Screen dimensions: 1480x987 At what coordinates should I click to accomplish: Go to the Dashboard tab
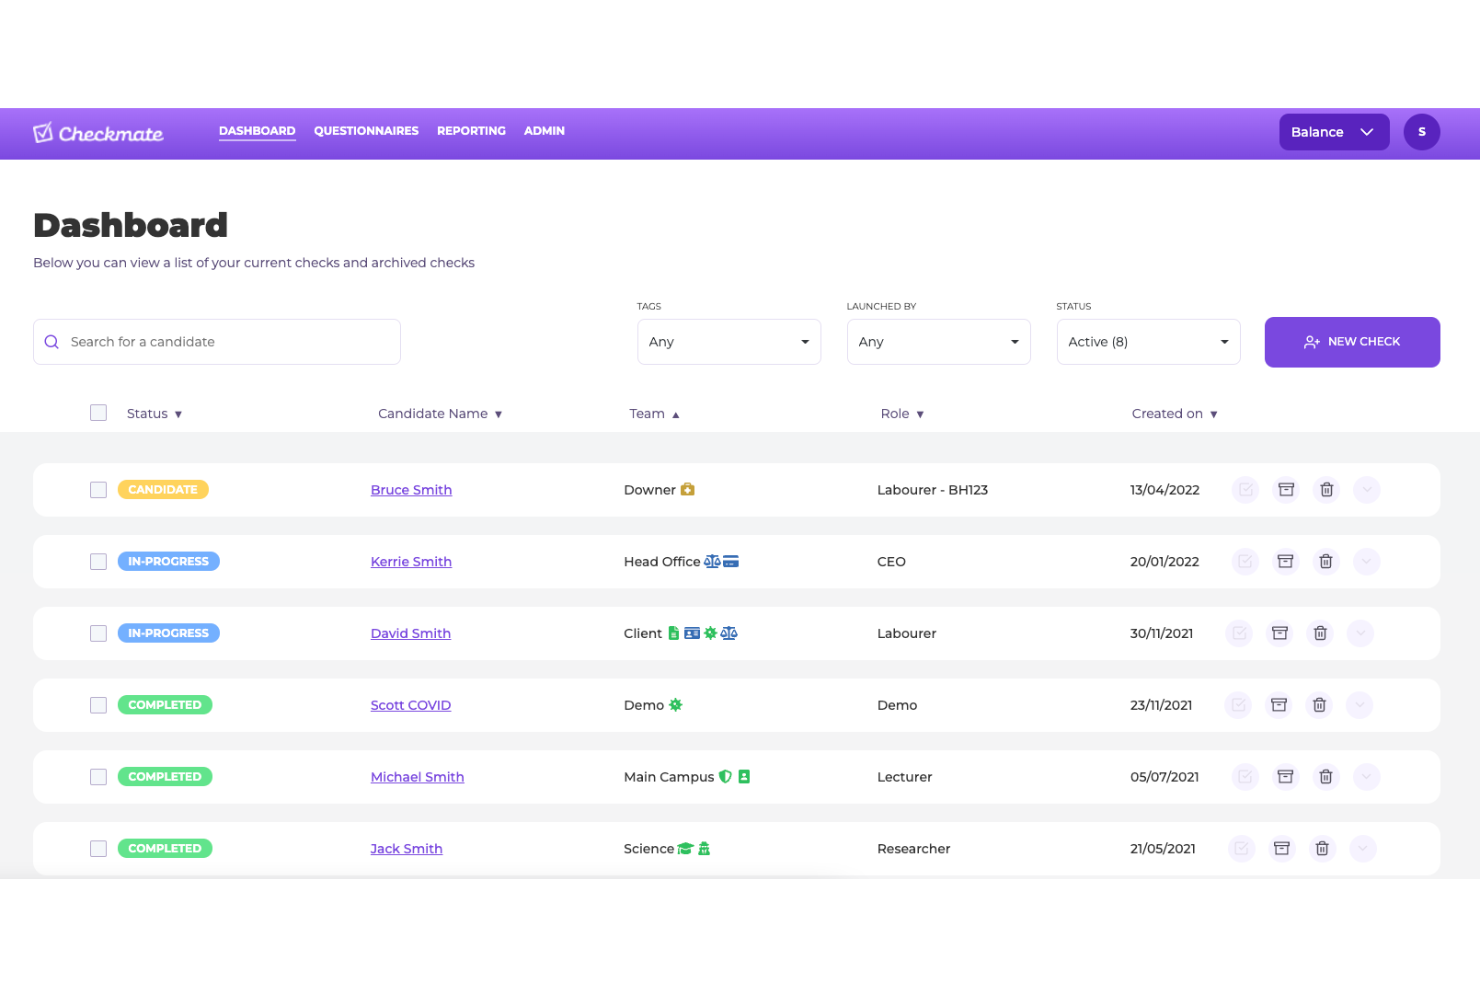[257, 131]
